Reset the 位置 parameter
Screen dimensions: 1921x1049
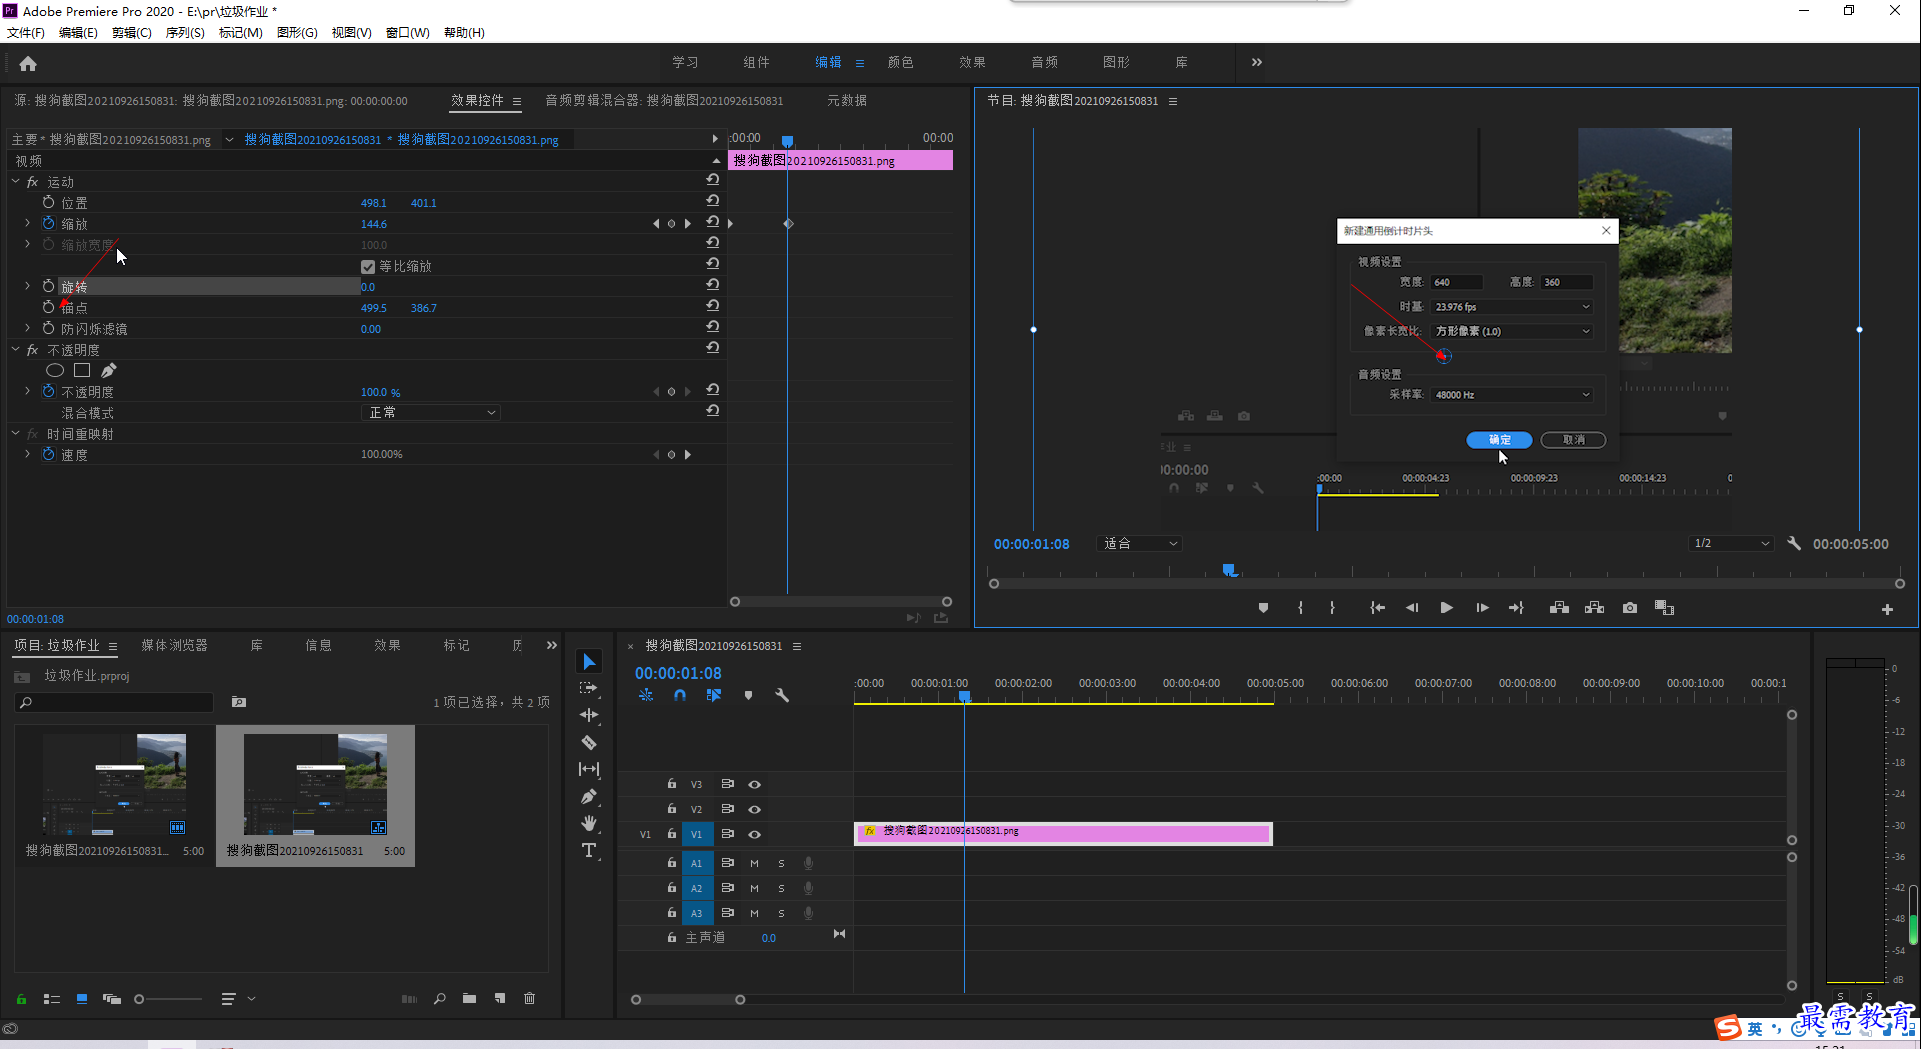coord(712,200)
